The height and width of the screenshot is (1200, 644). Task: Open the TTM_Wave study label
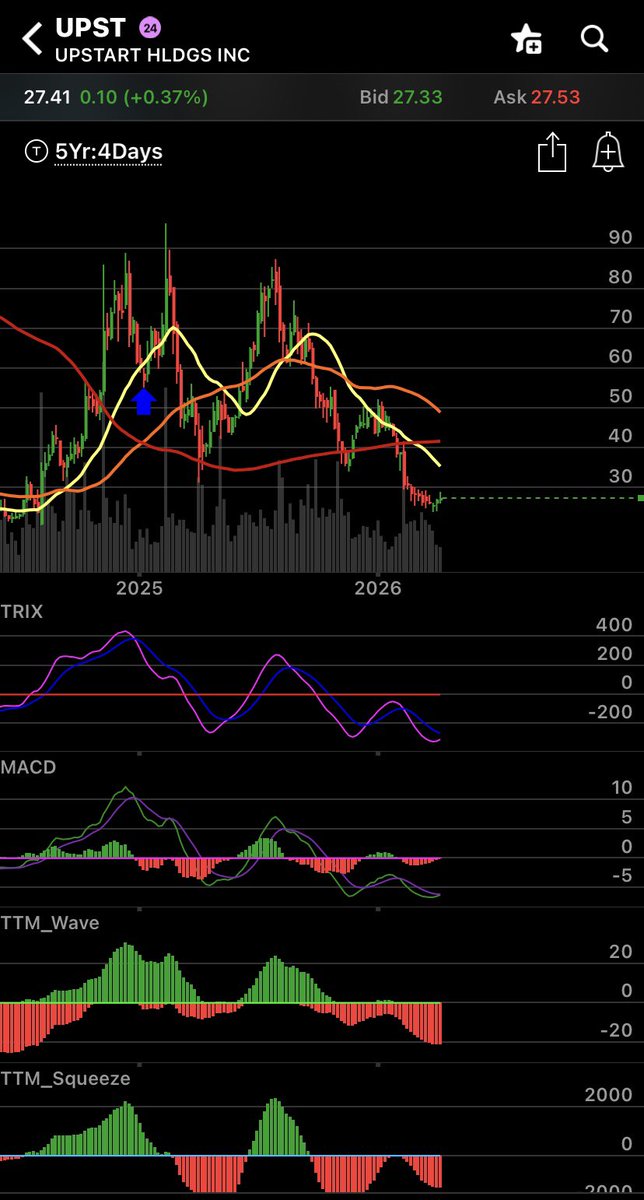[x=50, y=923]
